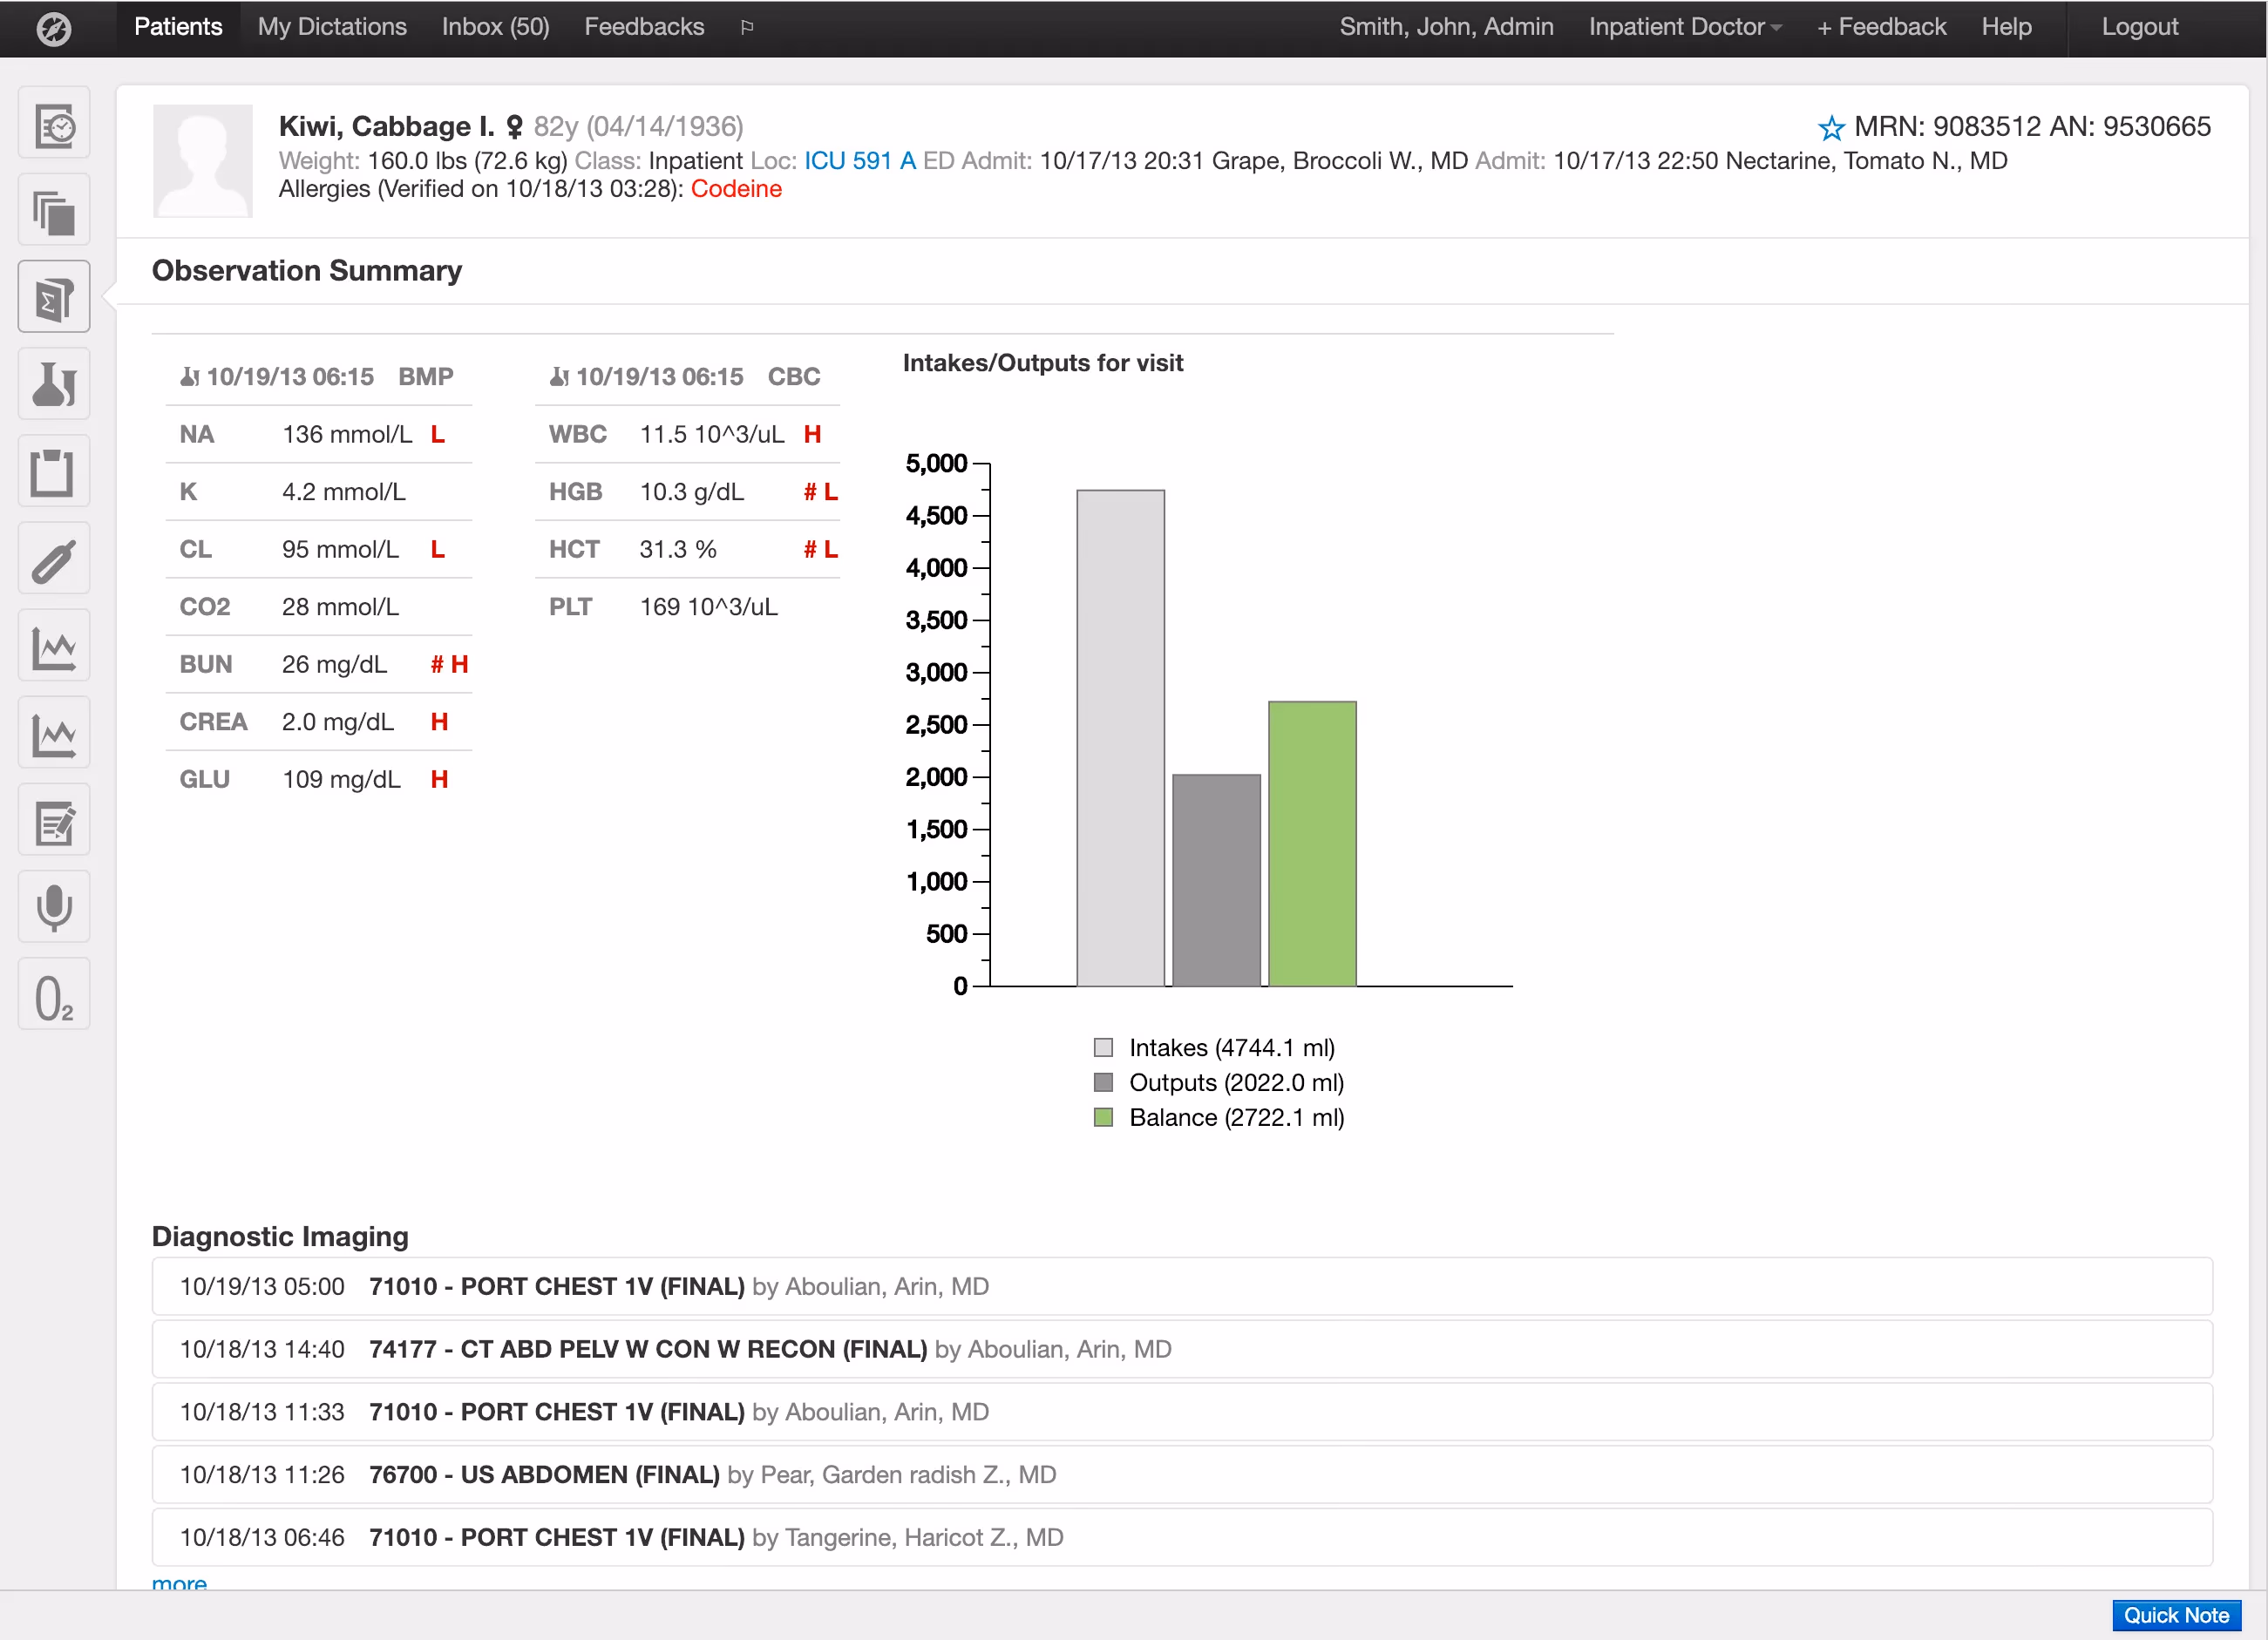Click the Quick Note button
The width and height of the screenshot is (2268, 1640).
click(2176, 1615)
